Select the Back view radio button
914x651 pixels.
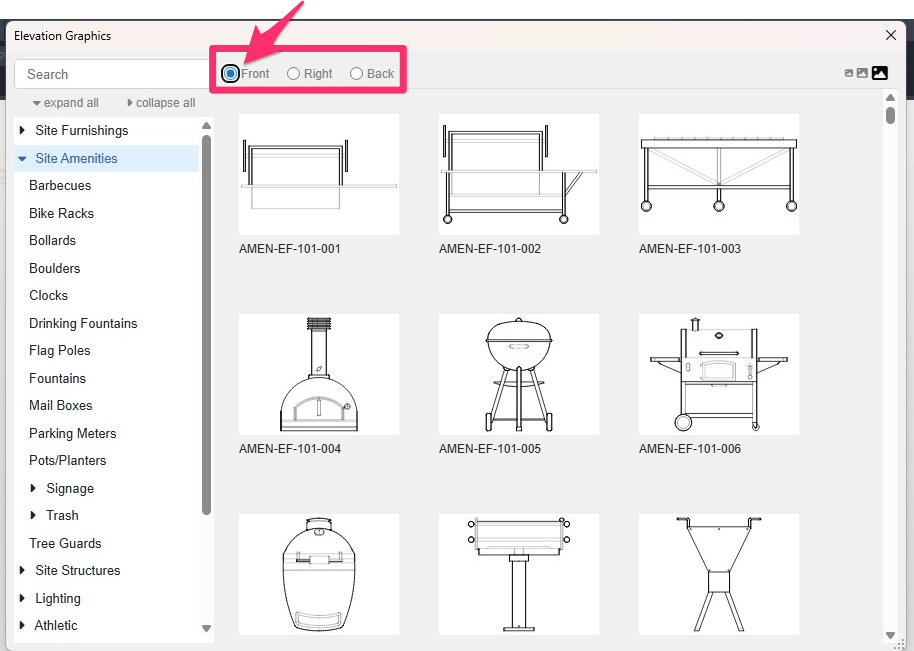click(356, 73)
